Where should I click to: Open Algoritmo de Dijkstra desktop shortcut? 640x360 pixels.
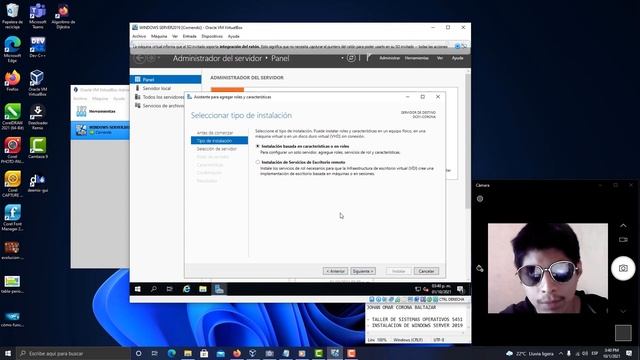(63, 16)
